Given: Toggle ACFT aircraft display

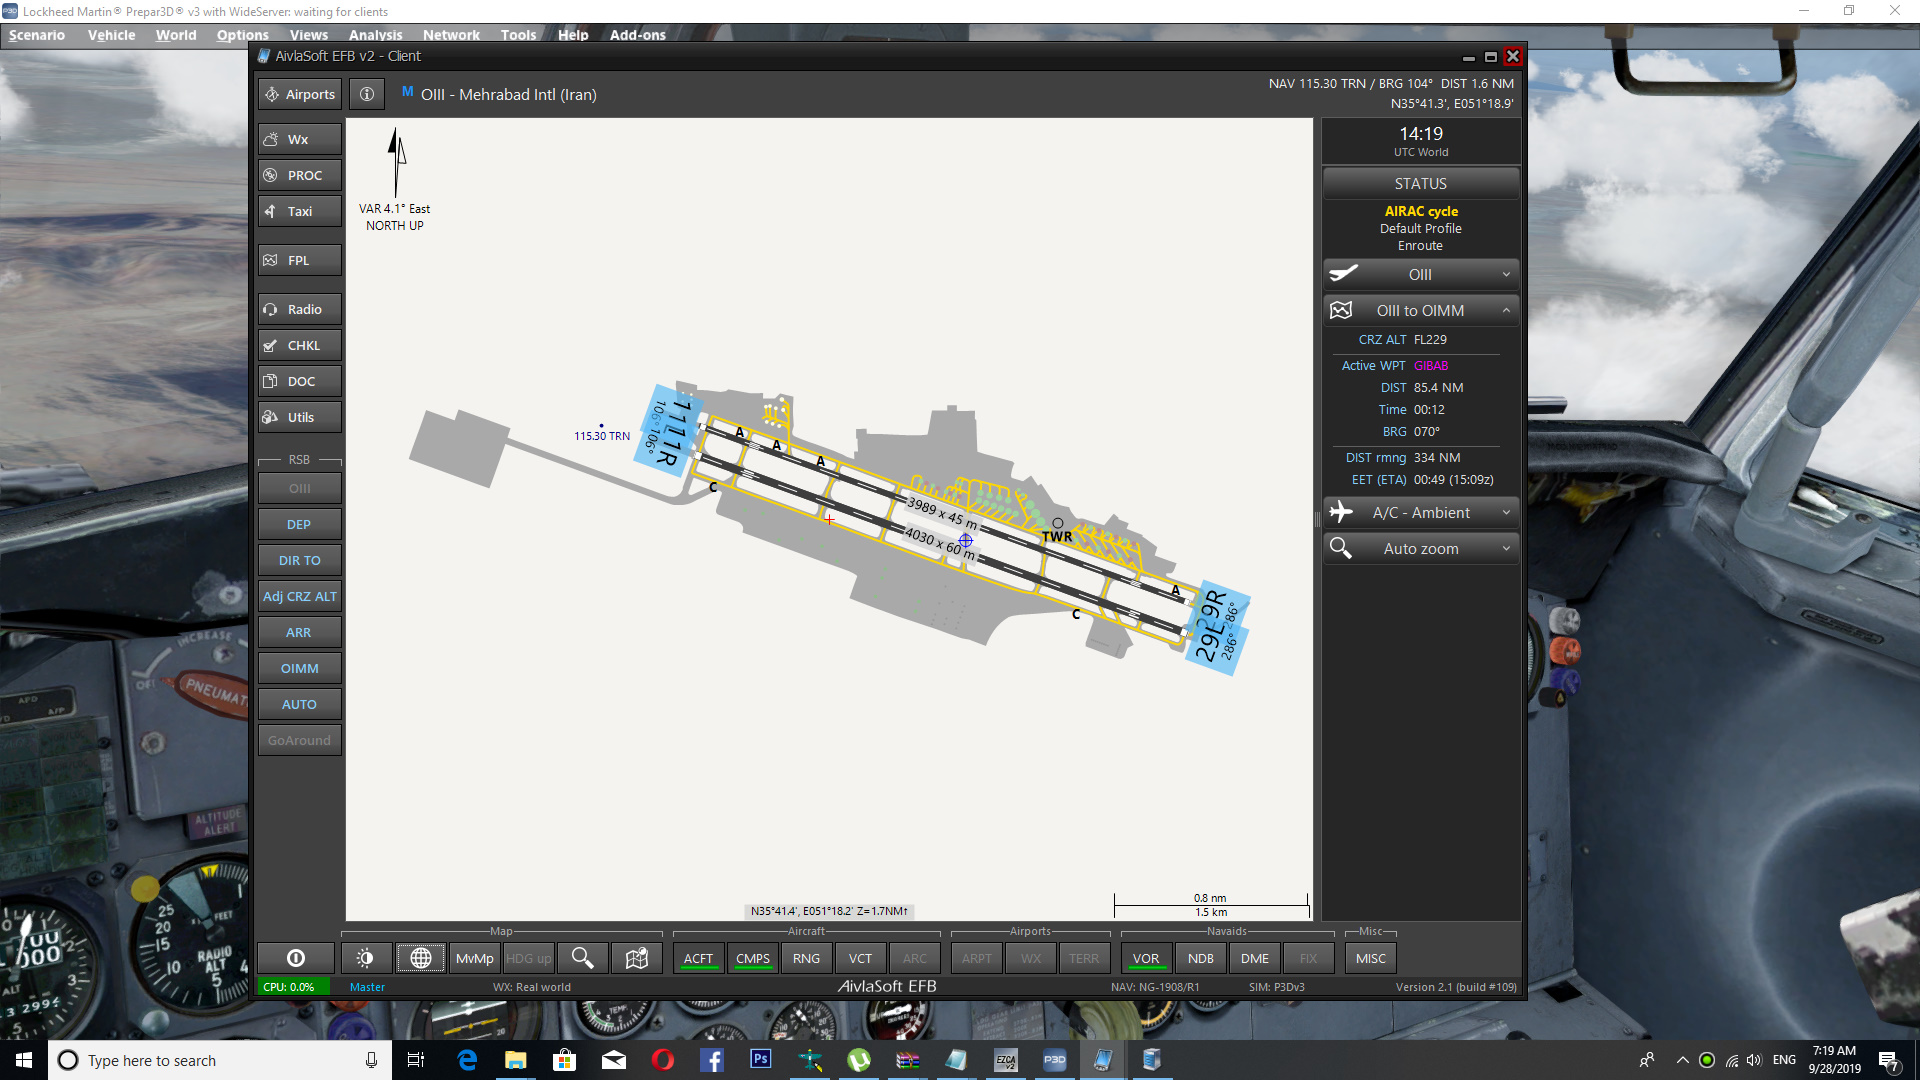Looking at the screenshot, I should pos(699,958).
